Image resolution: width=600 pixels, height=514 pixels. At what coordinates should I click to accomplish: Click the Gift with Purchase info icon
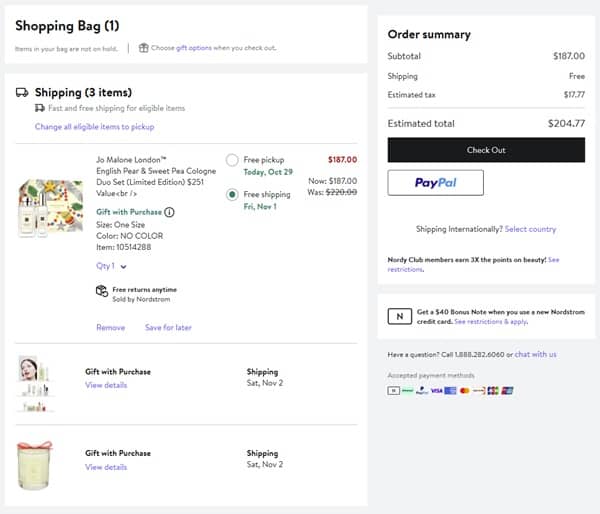coord(169,212)
